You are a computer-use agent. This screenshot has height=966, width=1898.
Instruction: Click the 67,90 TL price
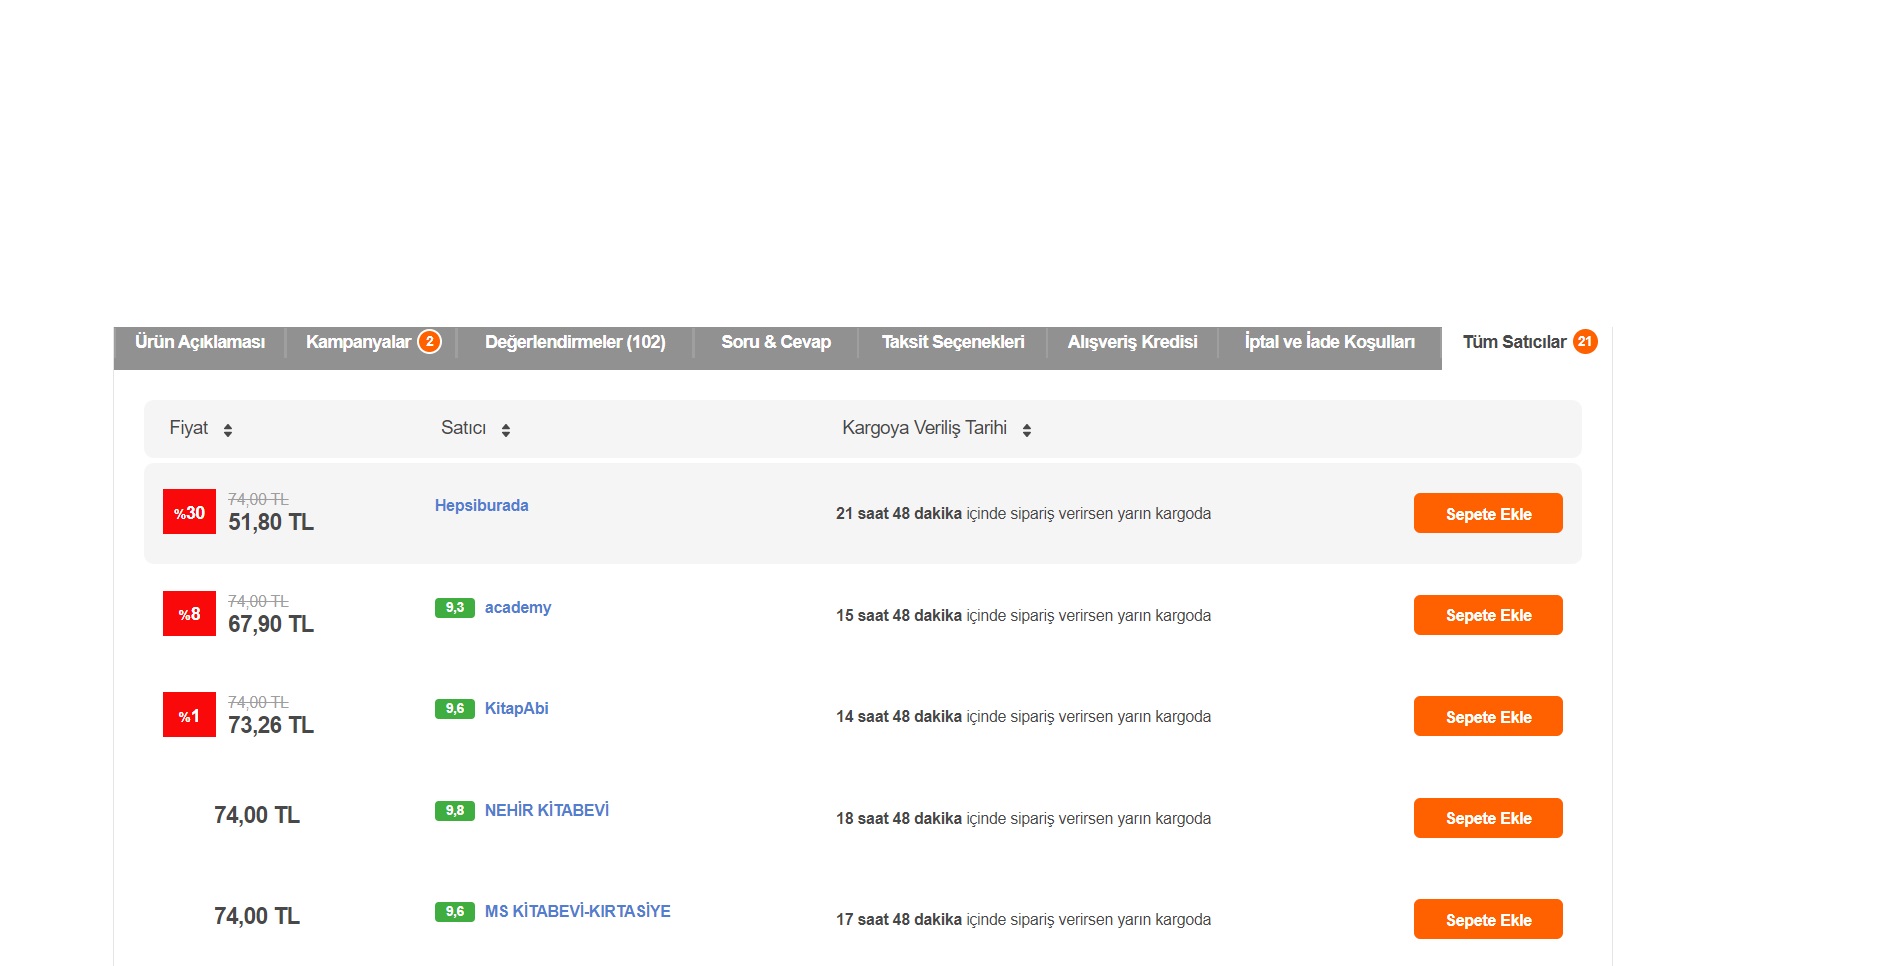point(271,625)
